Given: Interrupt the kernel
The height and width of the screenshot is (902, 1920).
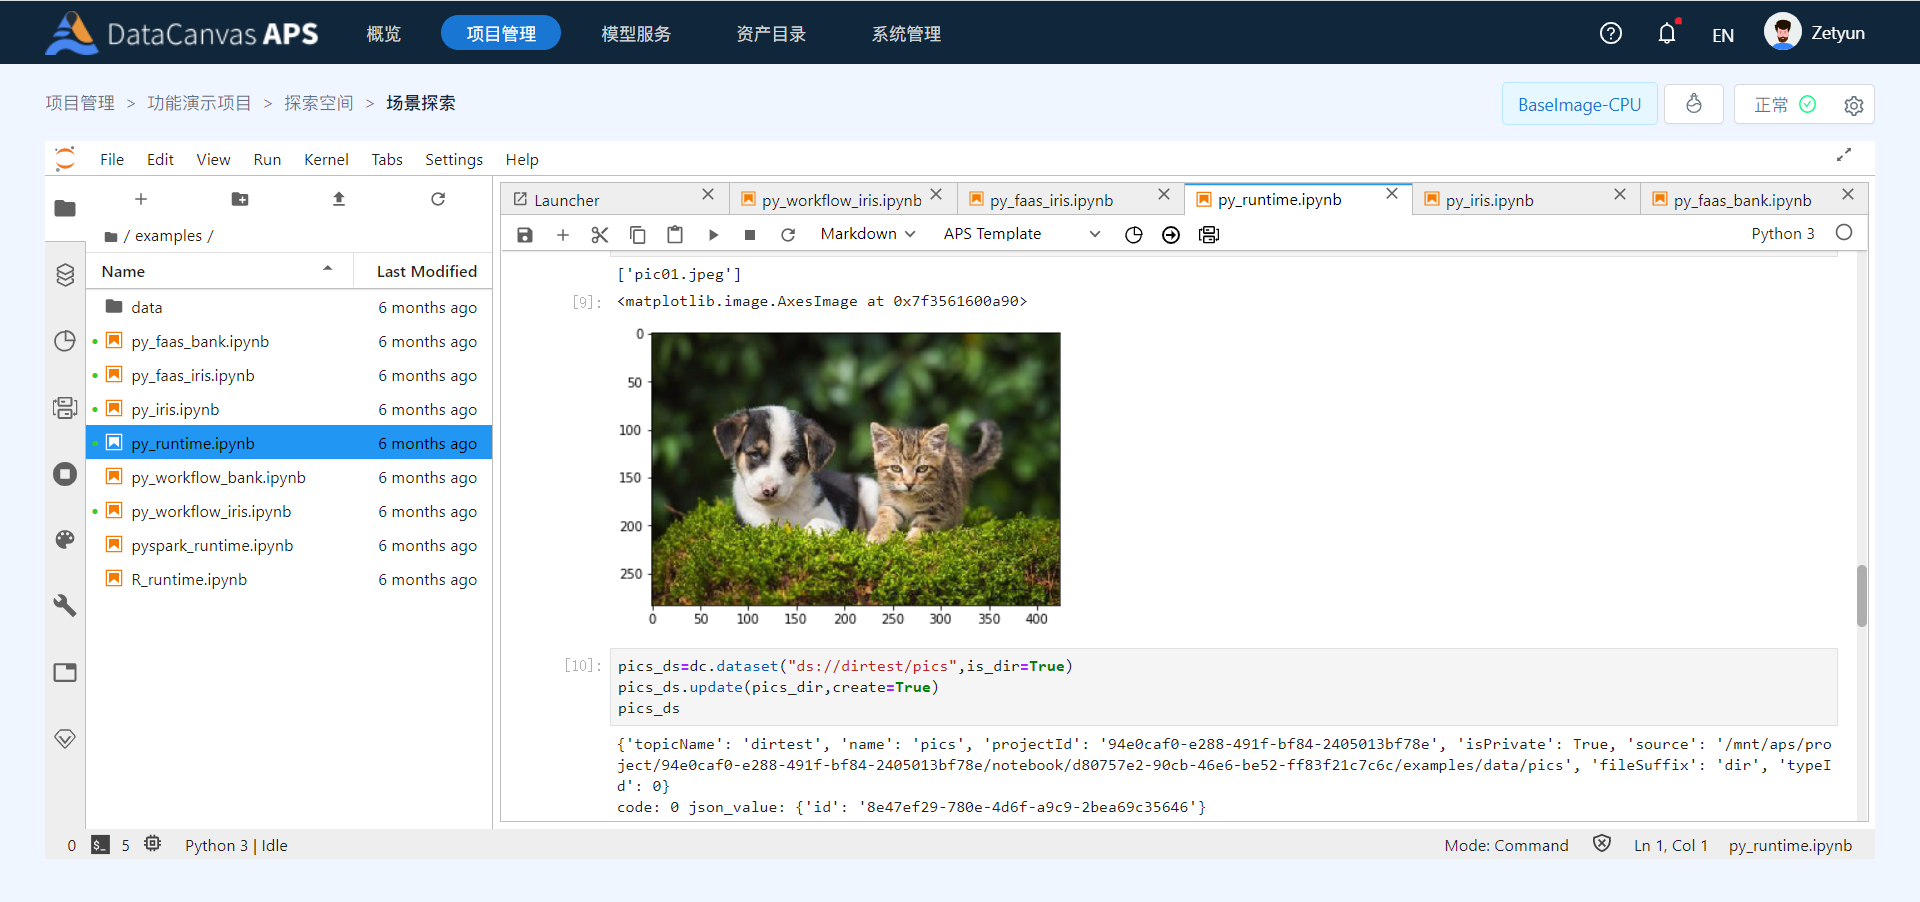Looking at the screenshot, I should pos(750,234).
